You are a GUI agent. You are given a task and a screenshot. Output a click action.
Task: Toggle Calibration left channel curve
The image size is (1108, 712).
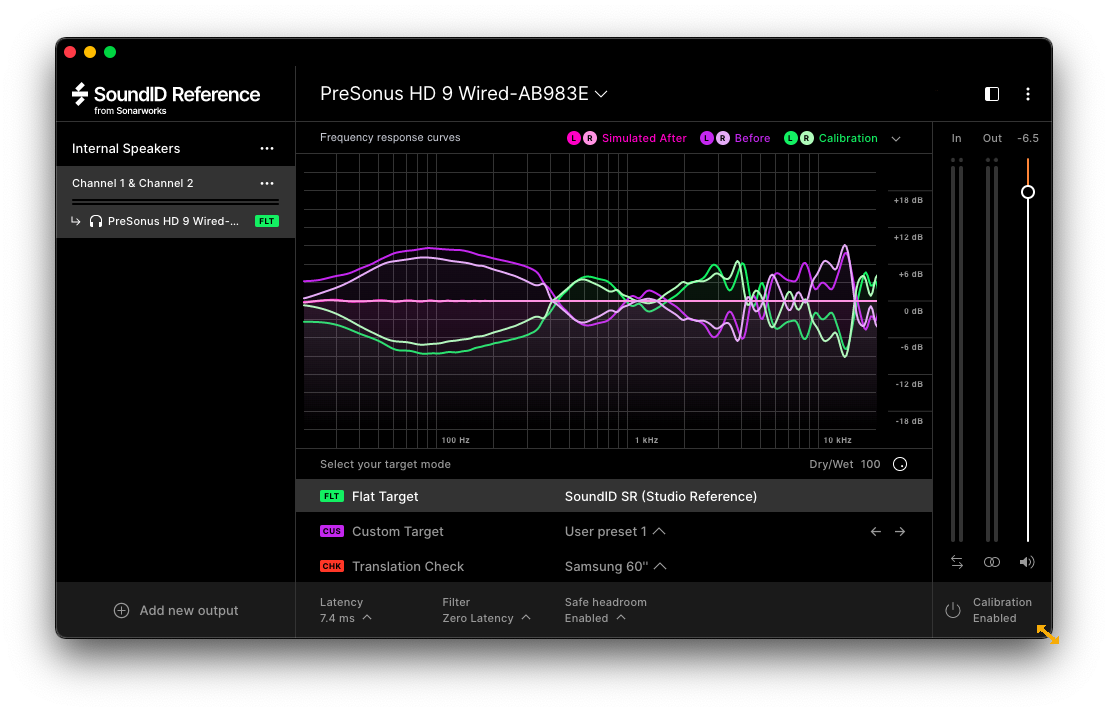tap(791, 138)
